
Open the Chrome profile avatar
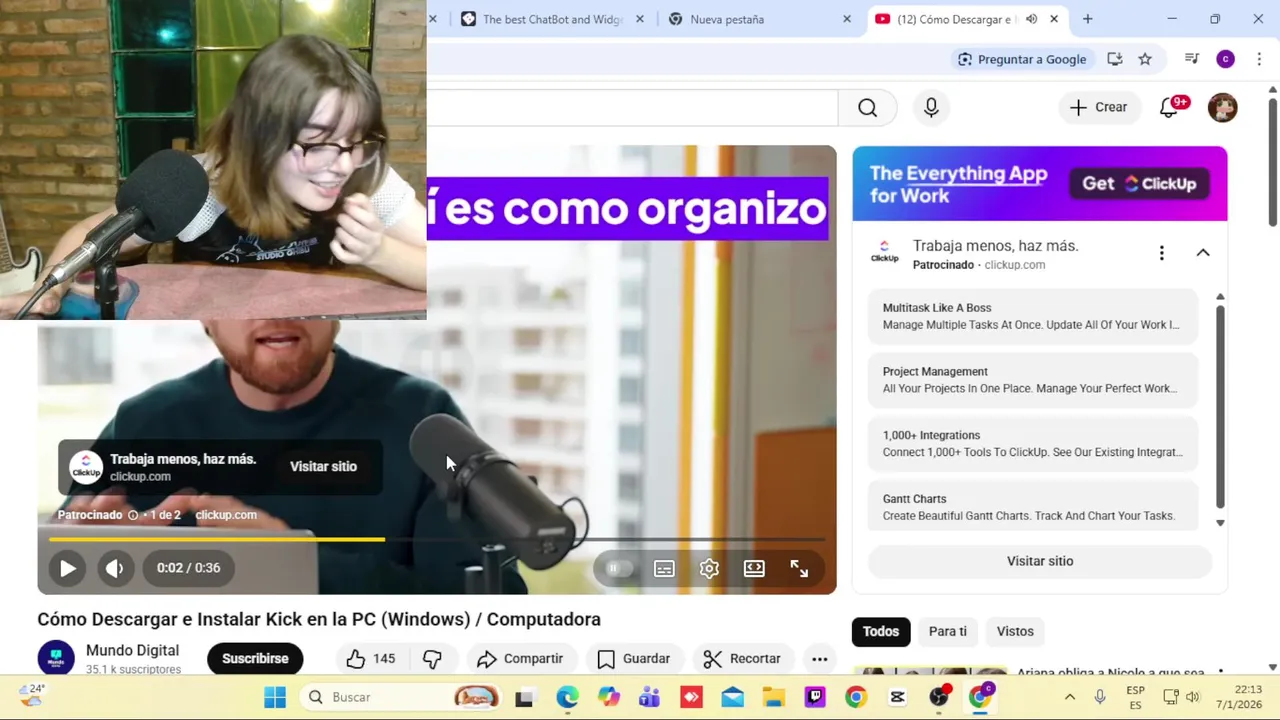click(1225, 59)
